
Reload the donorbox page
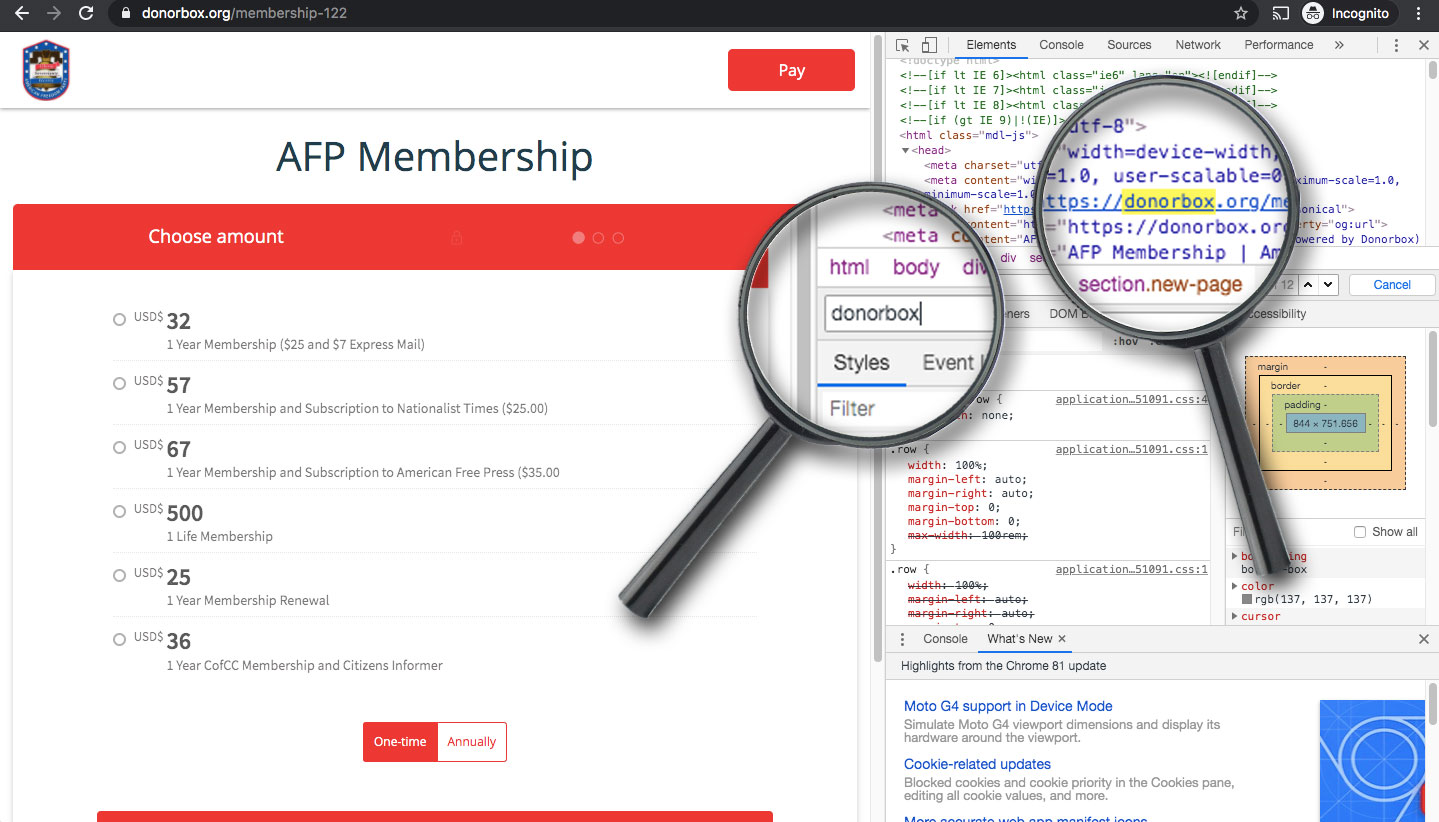[86, 13]
